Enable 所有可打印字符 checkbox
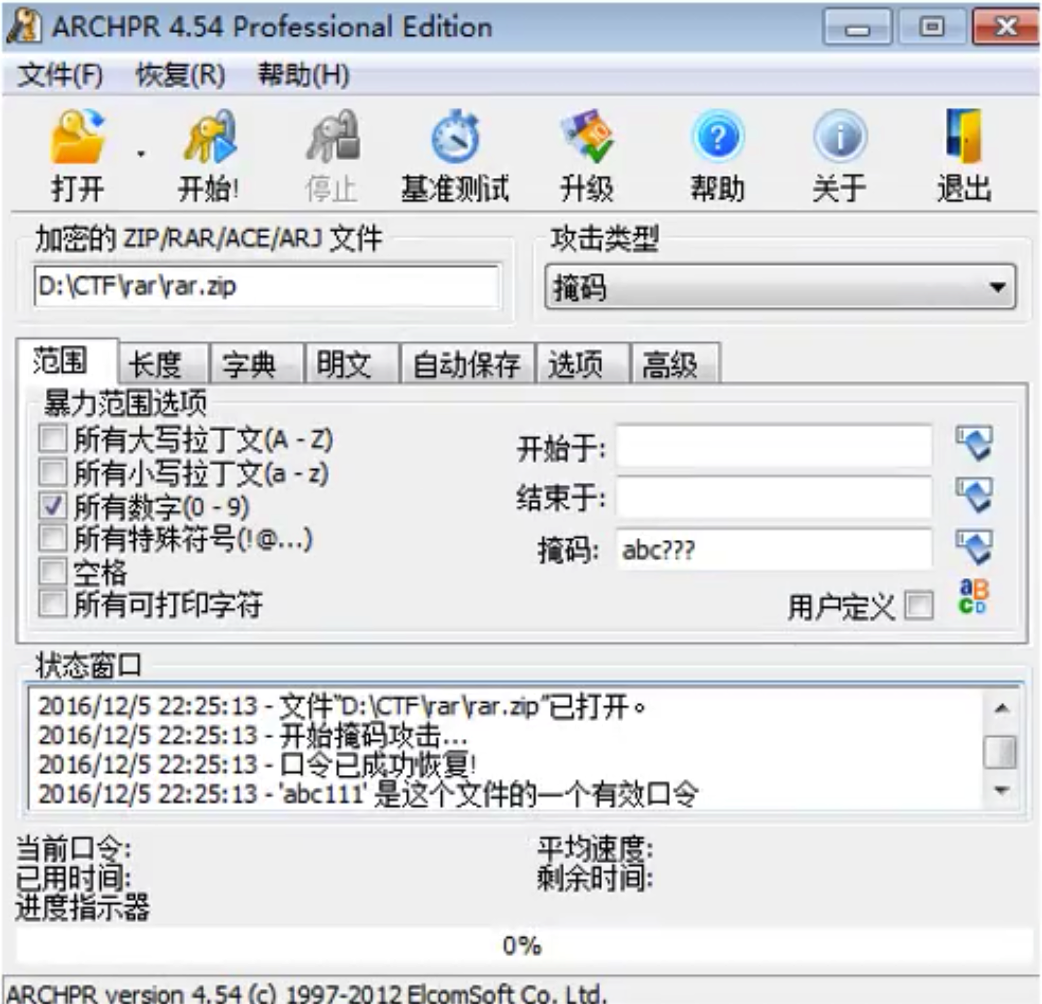Viewport: 1042px width, 1004px height. click(52, 604)
